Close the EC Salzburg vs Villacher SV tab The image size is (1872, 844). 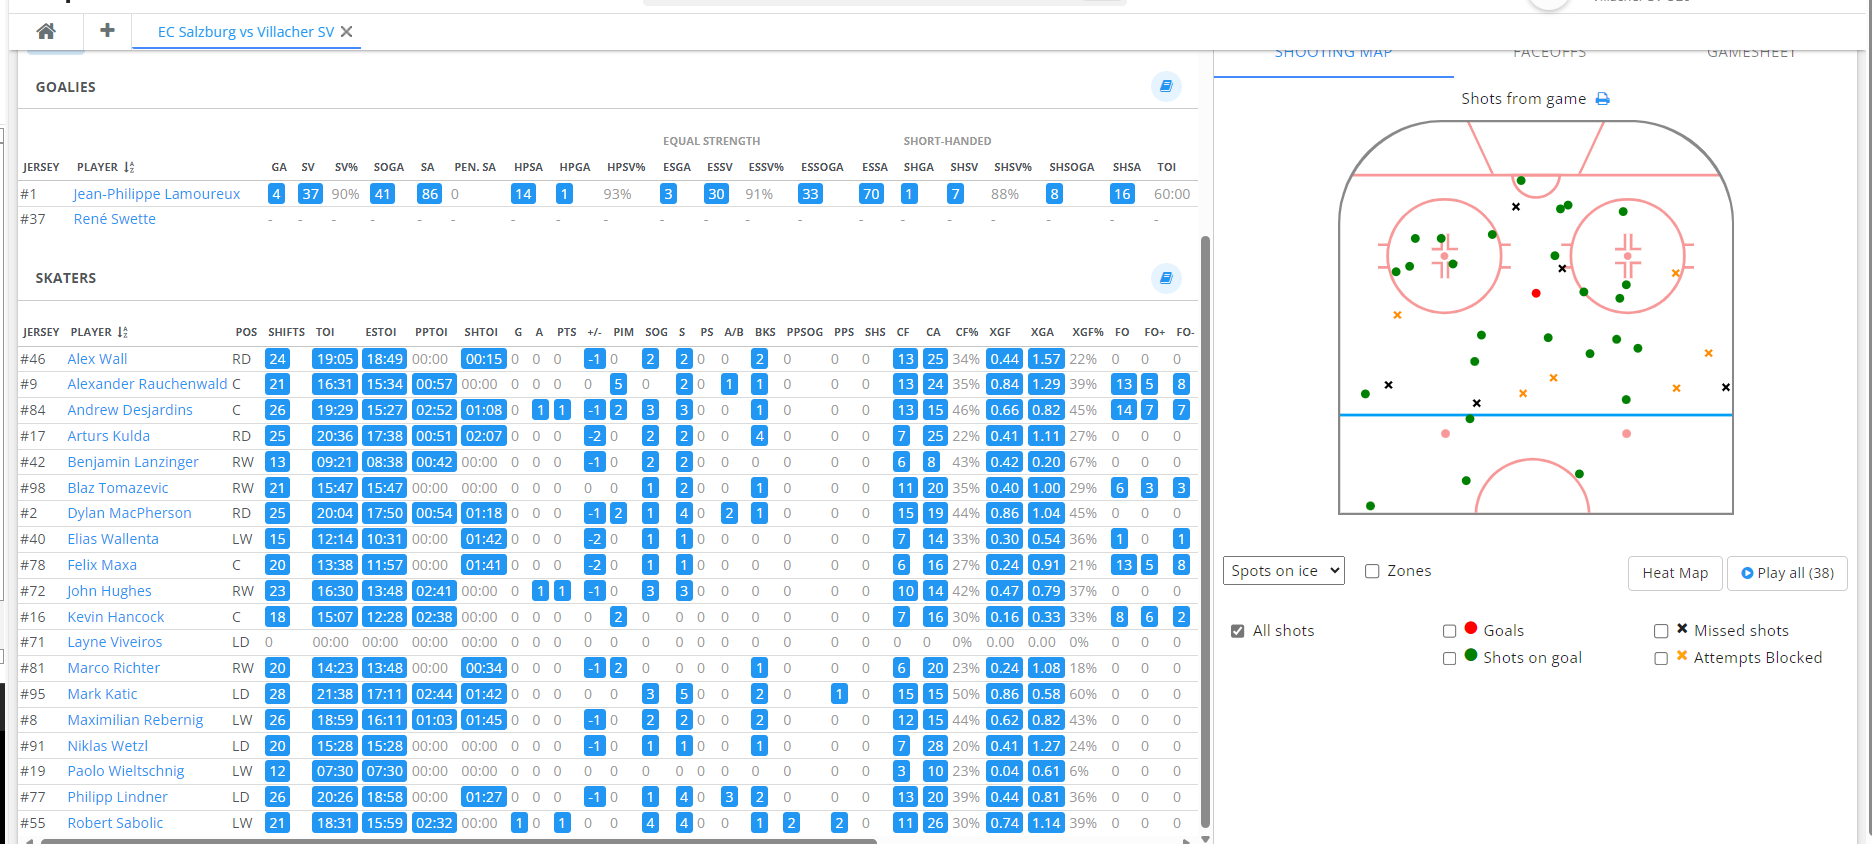coord(347,32)
